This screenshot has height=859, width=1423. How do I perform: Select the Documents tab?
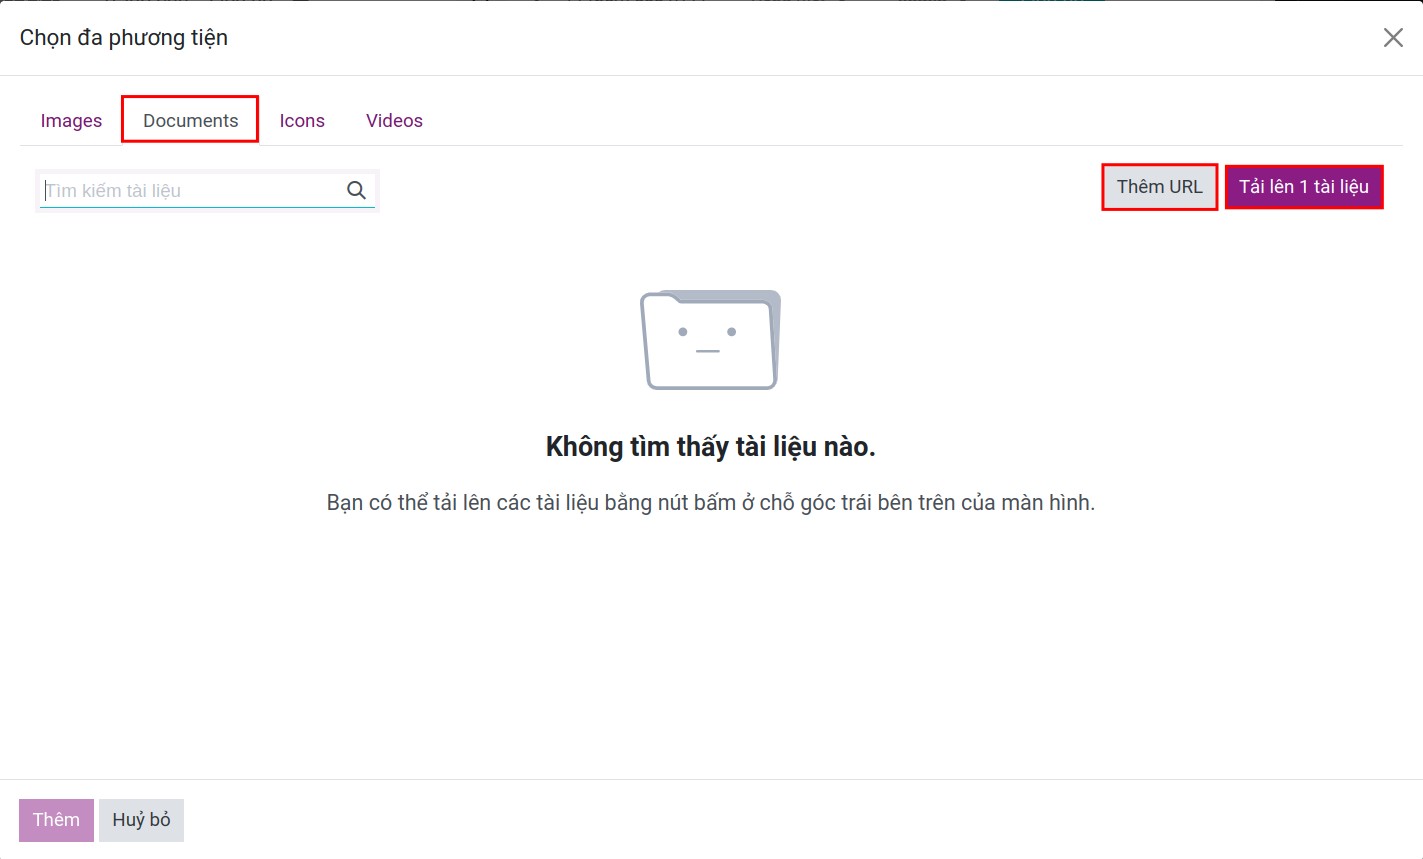coord(190,120)
